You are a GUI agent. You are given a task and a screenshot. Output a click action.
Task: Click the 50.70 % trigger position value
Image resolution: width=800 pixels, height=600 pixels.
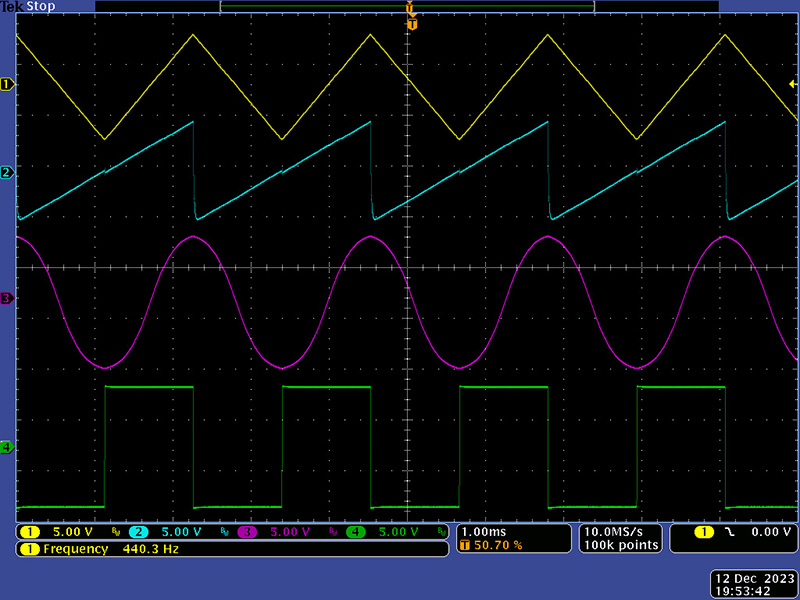[x=496, y=546]
